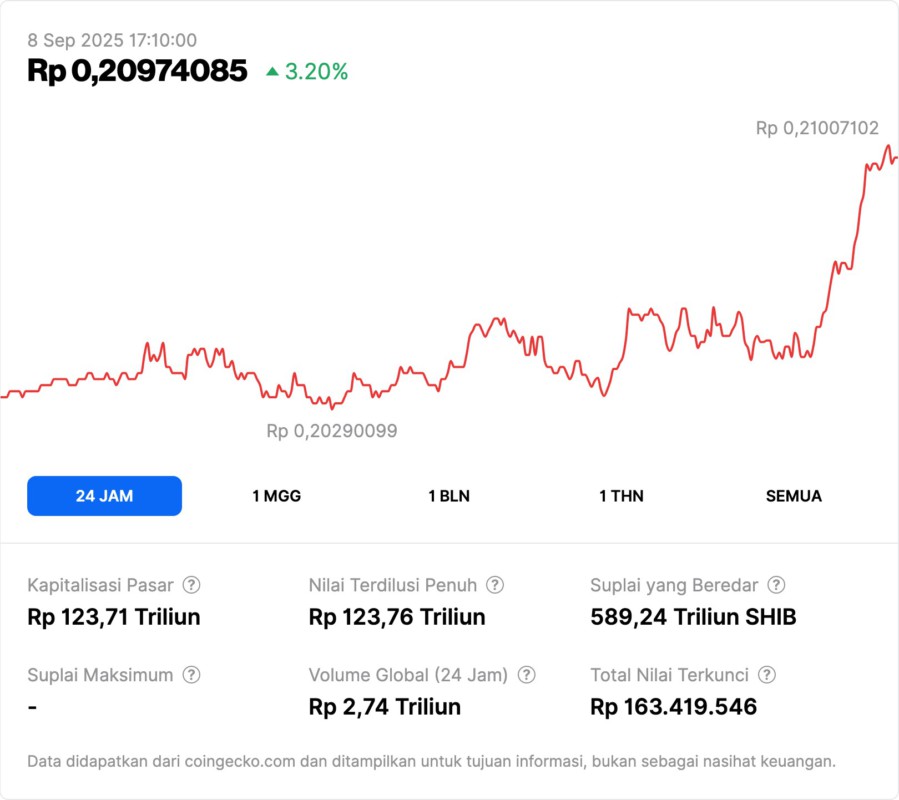Click the 3.20% change percentage
The height and width of the screenshot is (800, 899).
coord(316,72)
